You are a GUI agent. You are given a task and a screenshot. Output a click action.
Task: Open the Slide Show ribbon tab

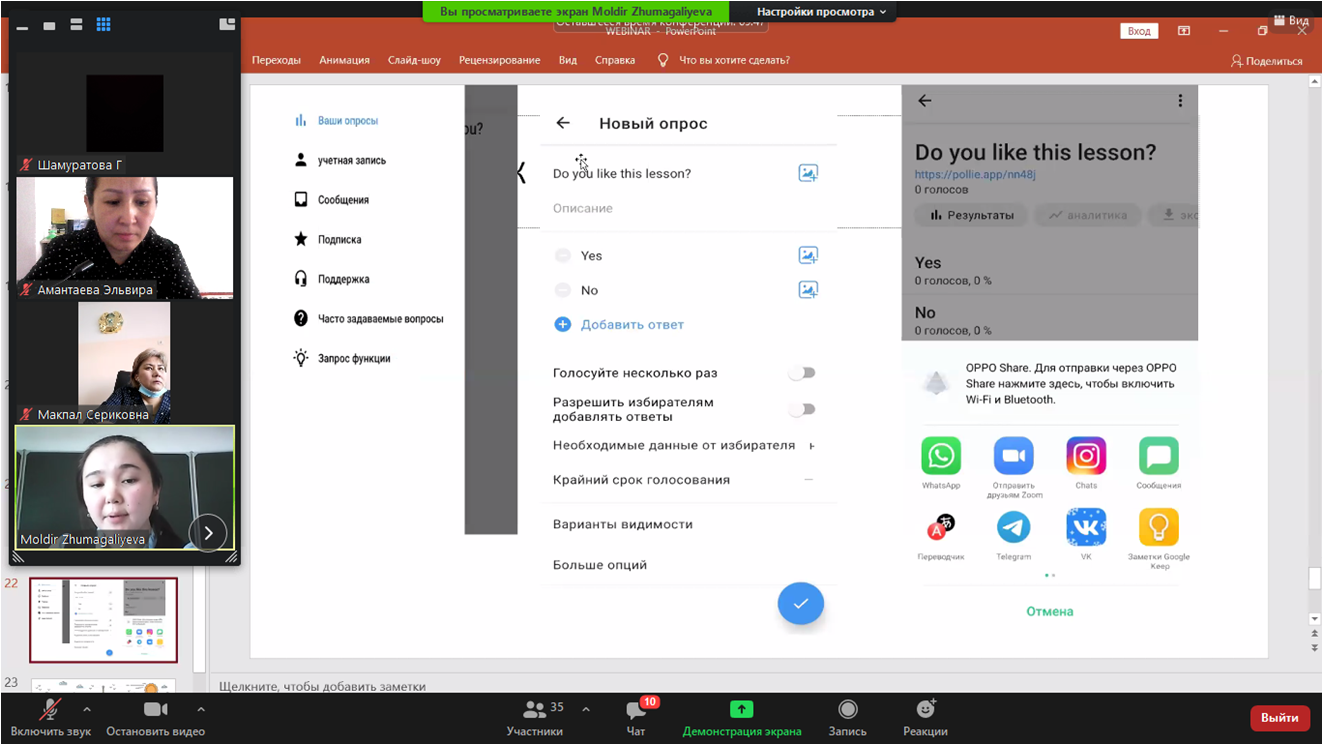tap(414, 60)
